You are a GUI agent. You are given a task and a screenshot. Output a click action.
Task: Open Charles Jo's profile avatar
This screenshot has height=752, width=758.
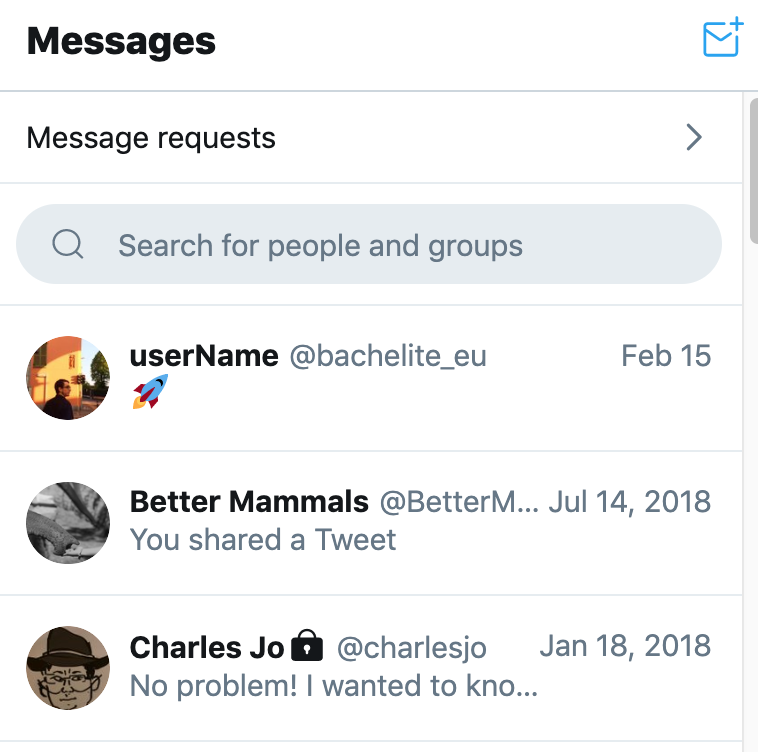68,667
